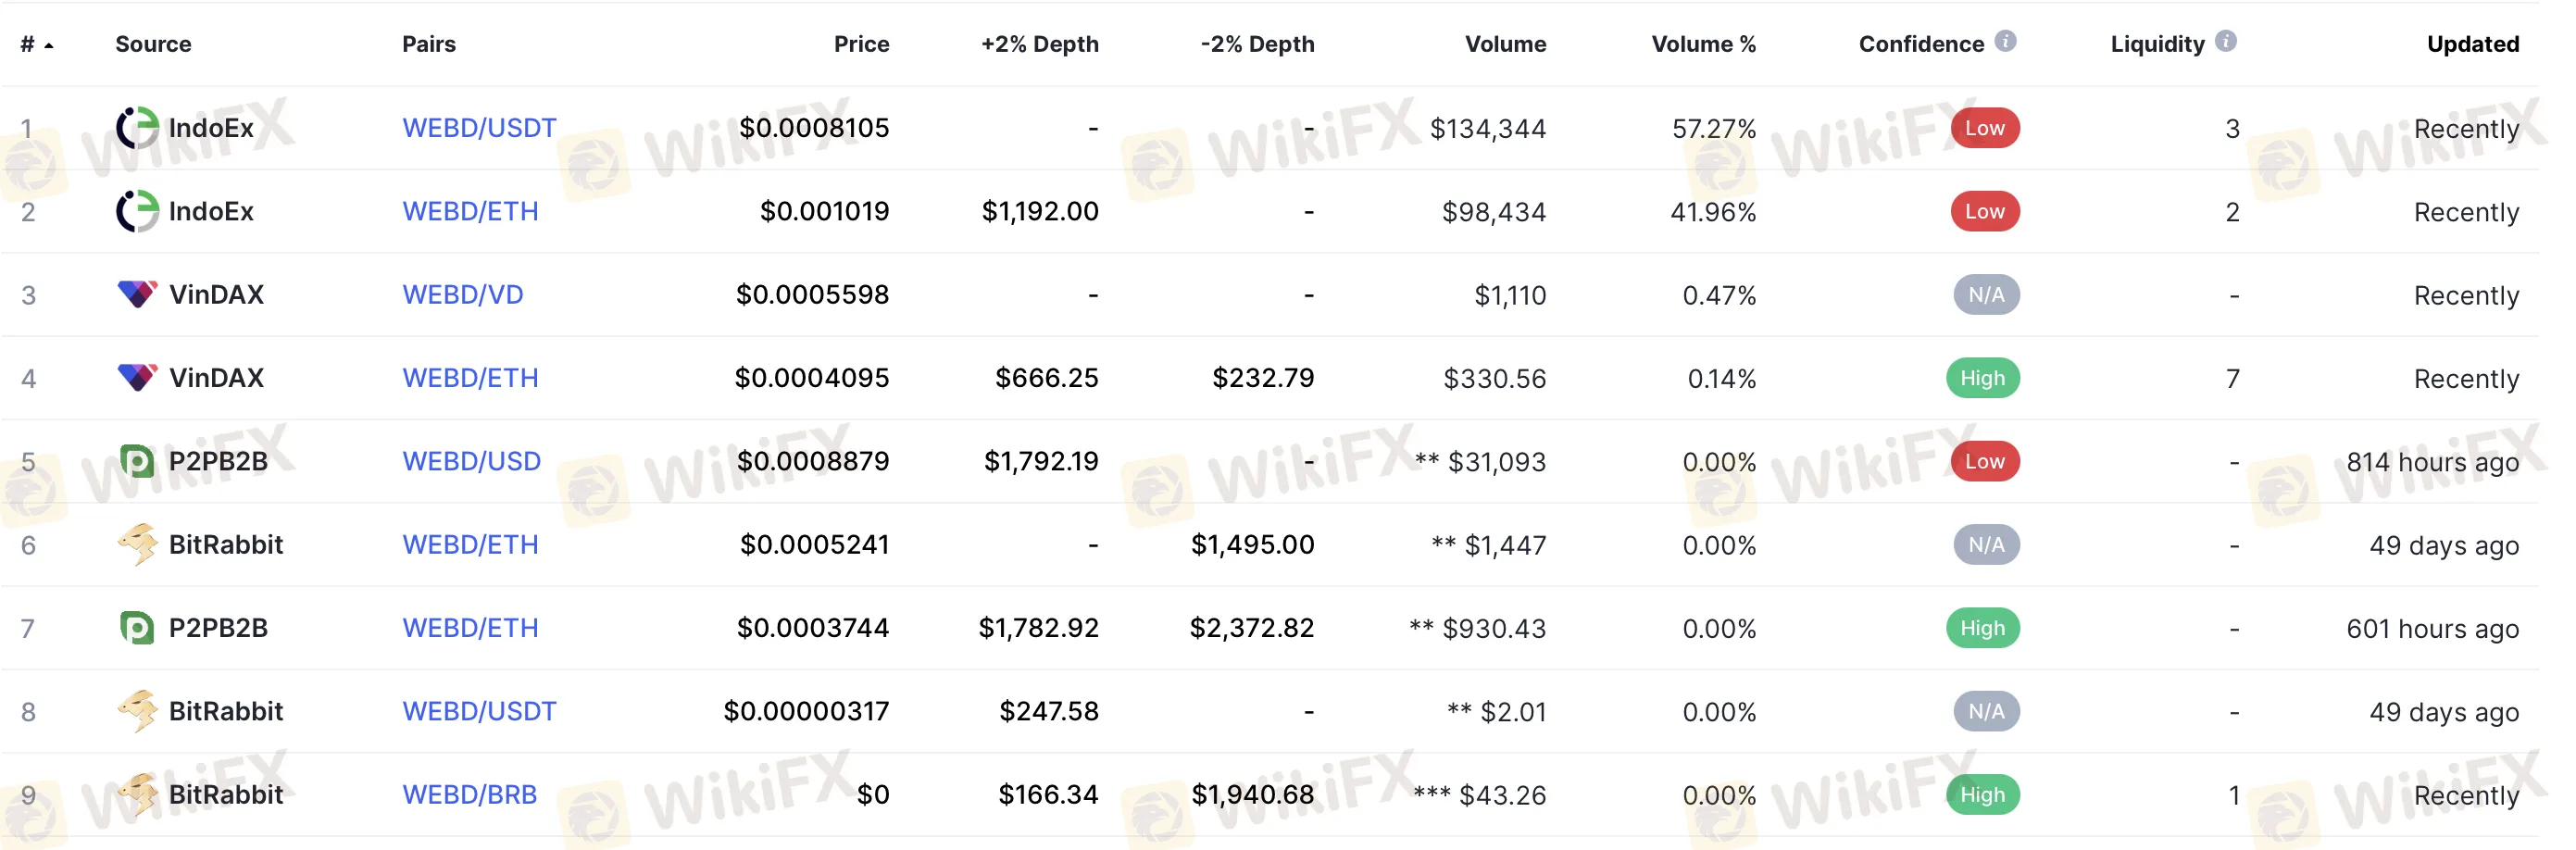Image resolution: width=2576 pixels, height=850 pixels.
Task: Open the WEBD/VD pair link
Action: [462, 294]
